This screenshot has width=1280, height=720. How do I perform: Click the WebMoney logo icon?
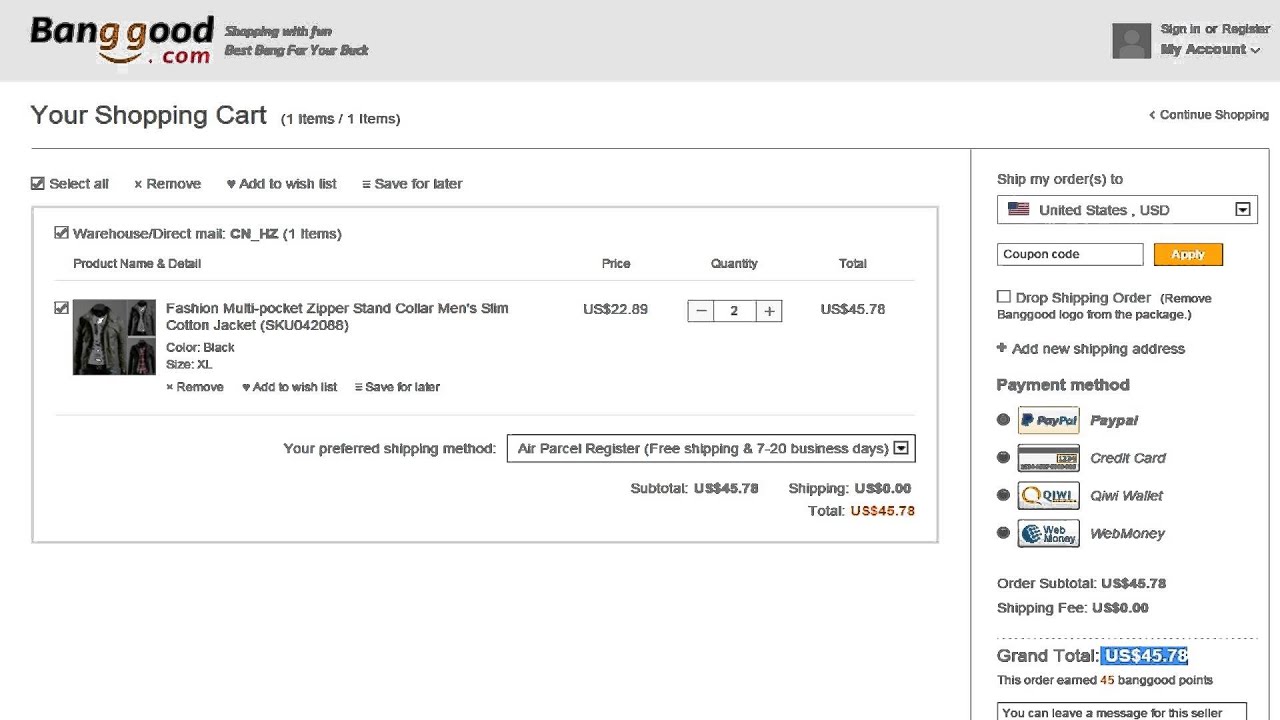coord(1048,534)
